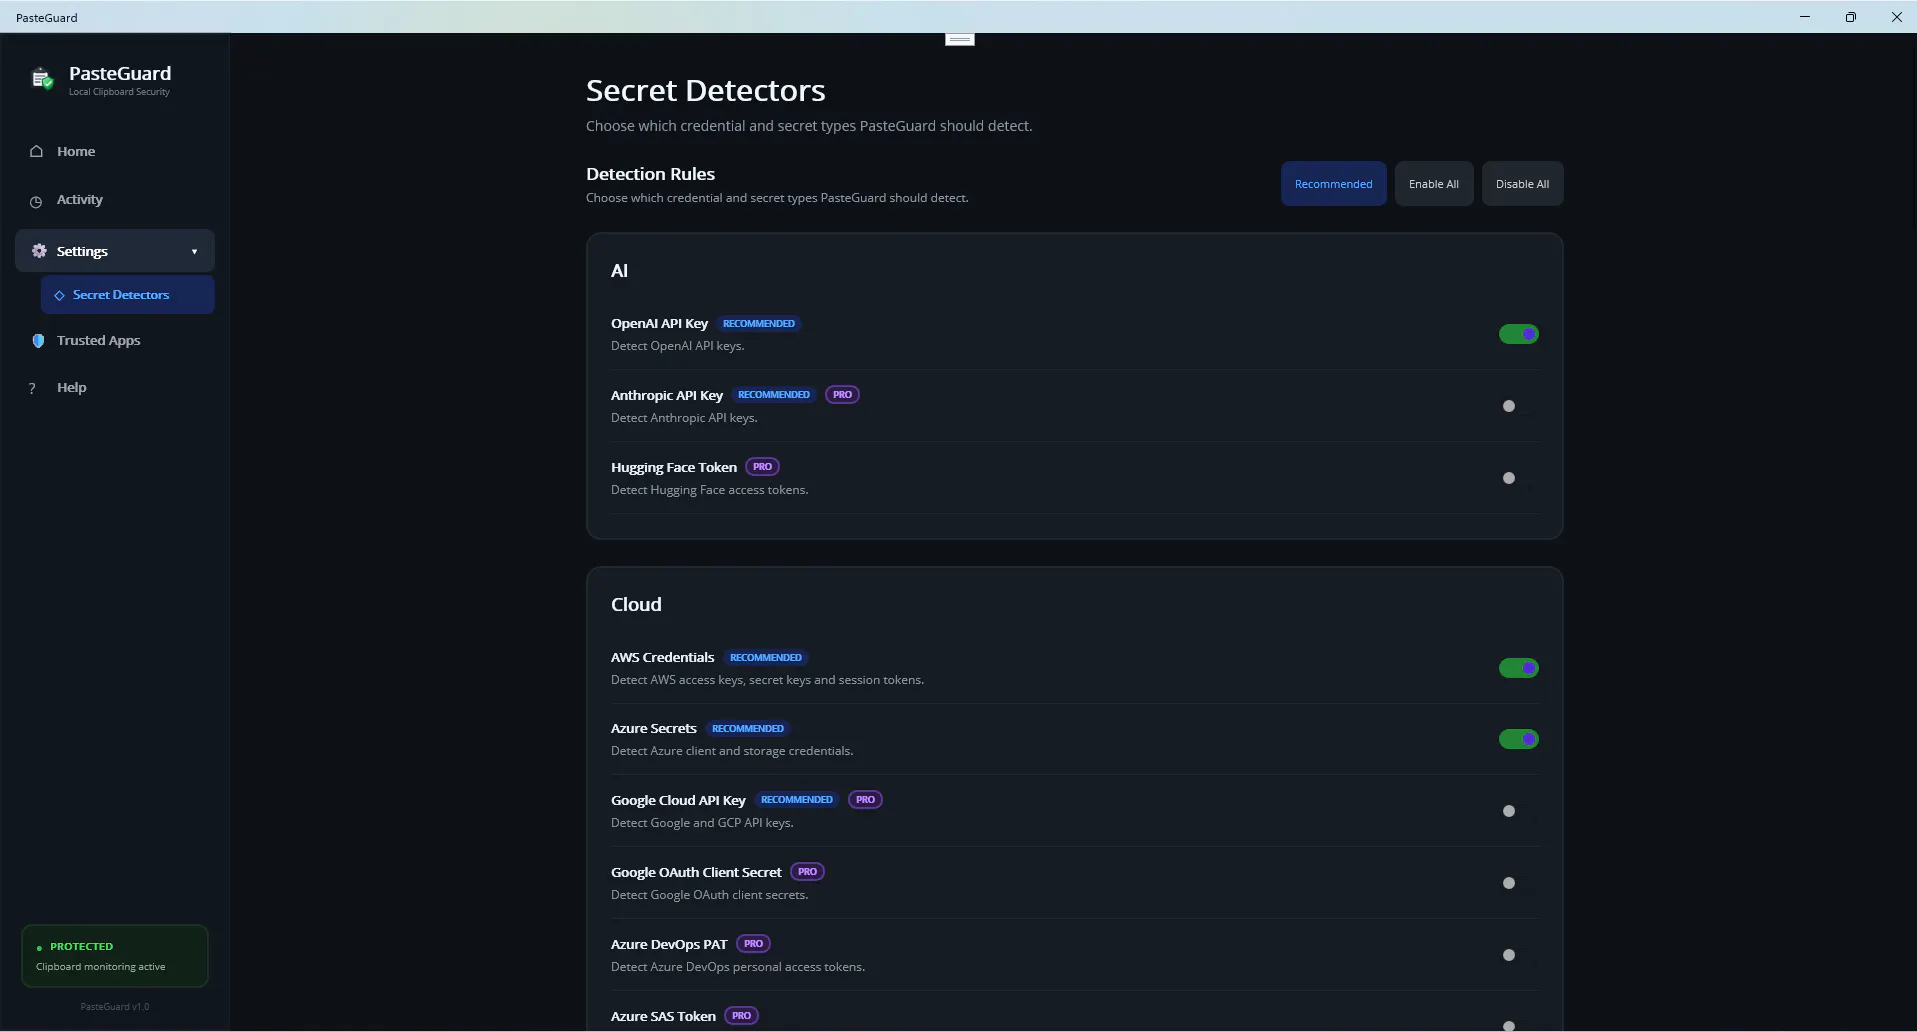1917x1032 pixels.
Task: Click the Settings gear icon
Action: (x=39, y=251)
